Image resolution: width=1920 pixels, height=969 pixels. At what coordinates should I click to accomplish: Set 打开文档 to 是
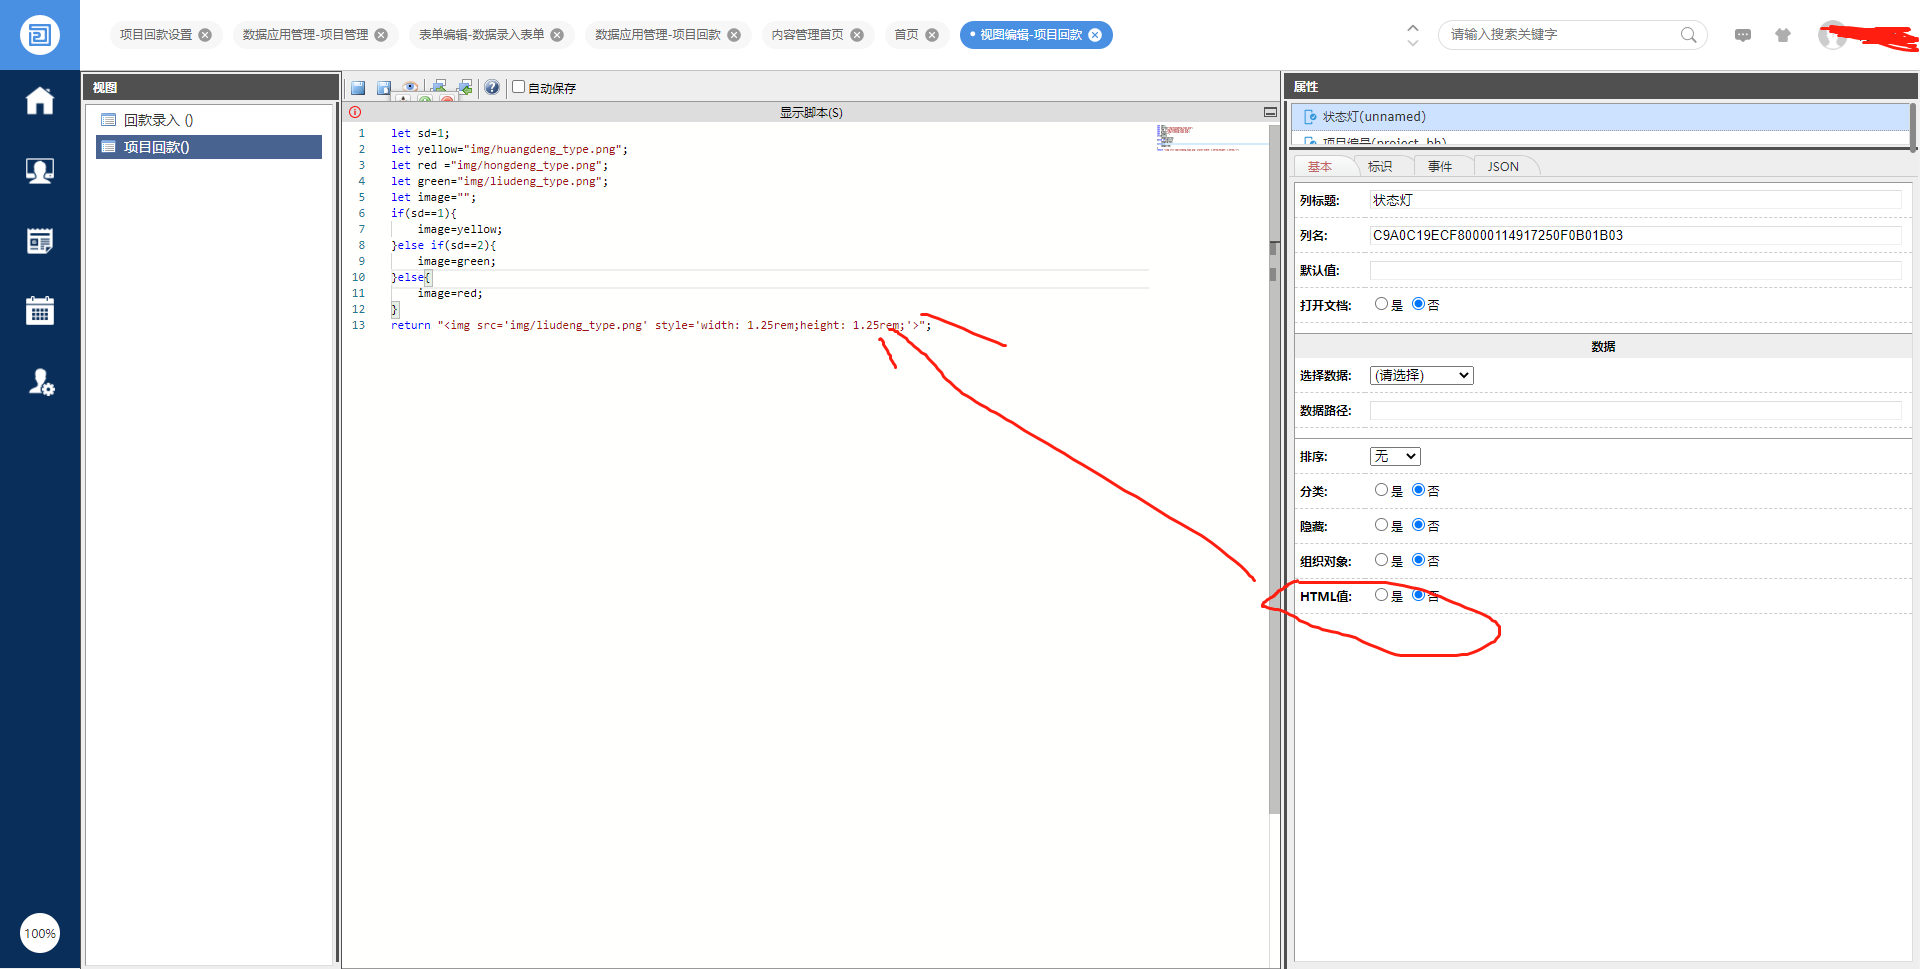click(1381, 304)
